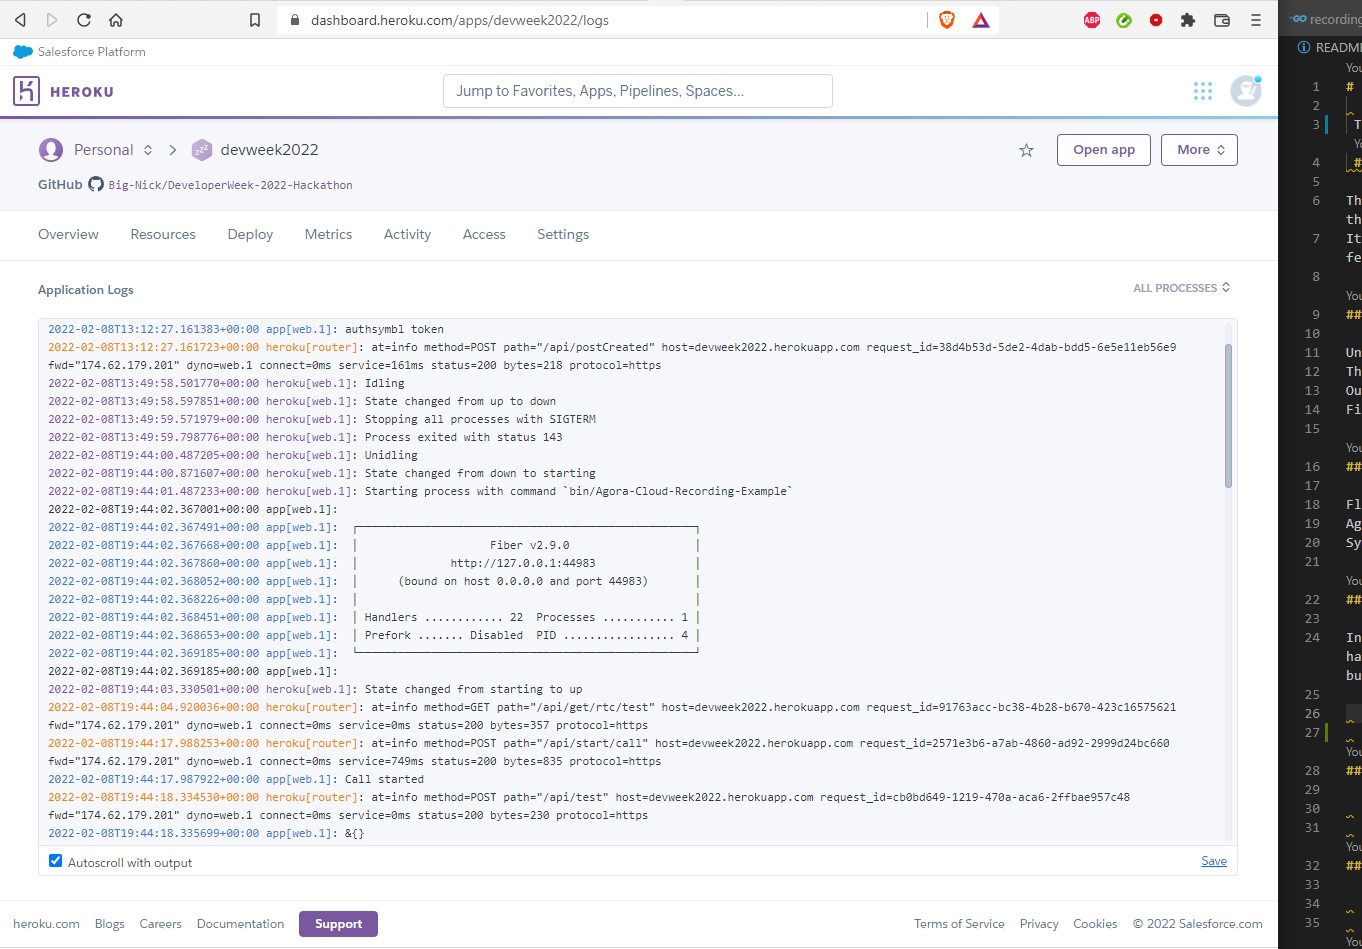Click the Fiber v2.9.0 banner text
The height and width of the screenshot is (949, 1362).
pos(529,545)
